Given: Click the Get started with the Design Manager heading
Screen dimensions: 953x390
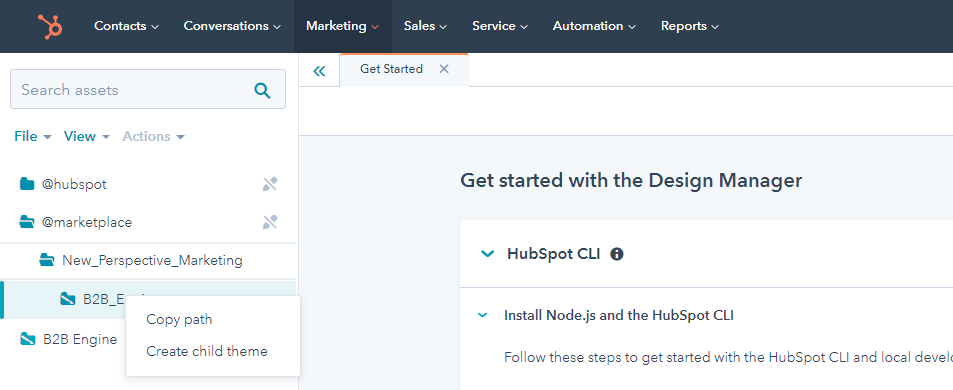Looking at the screenshot, I should [x=631, y=180].
